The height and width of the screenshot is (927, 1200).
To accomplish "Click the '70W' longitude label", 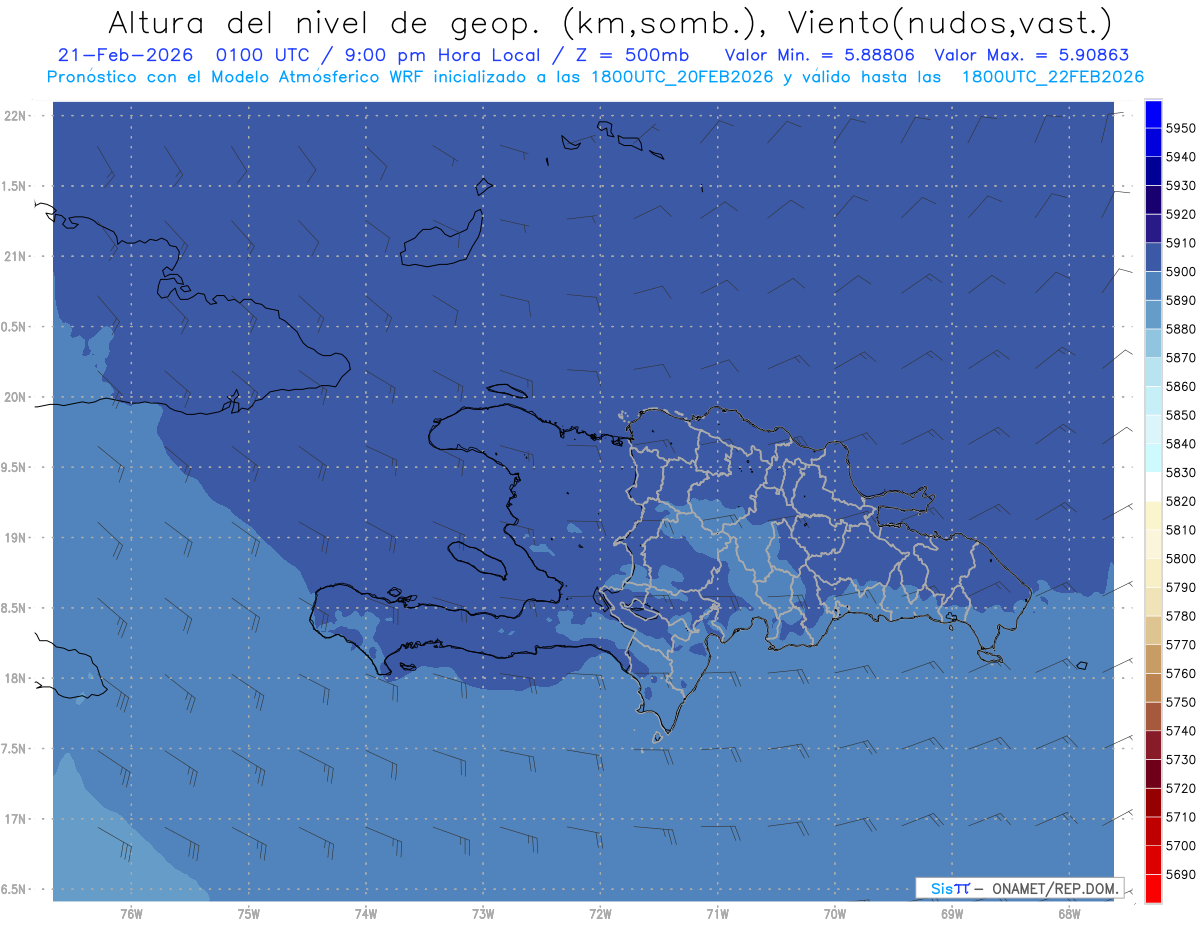I will (835, 914).
